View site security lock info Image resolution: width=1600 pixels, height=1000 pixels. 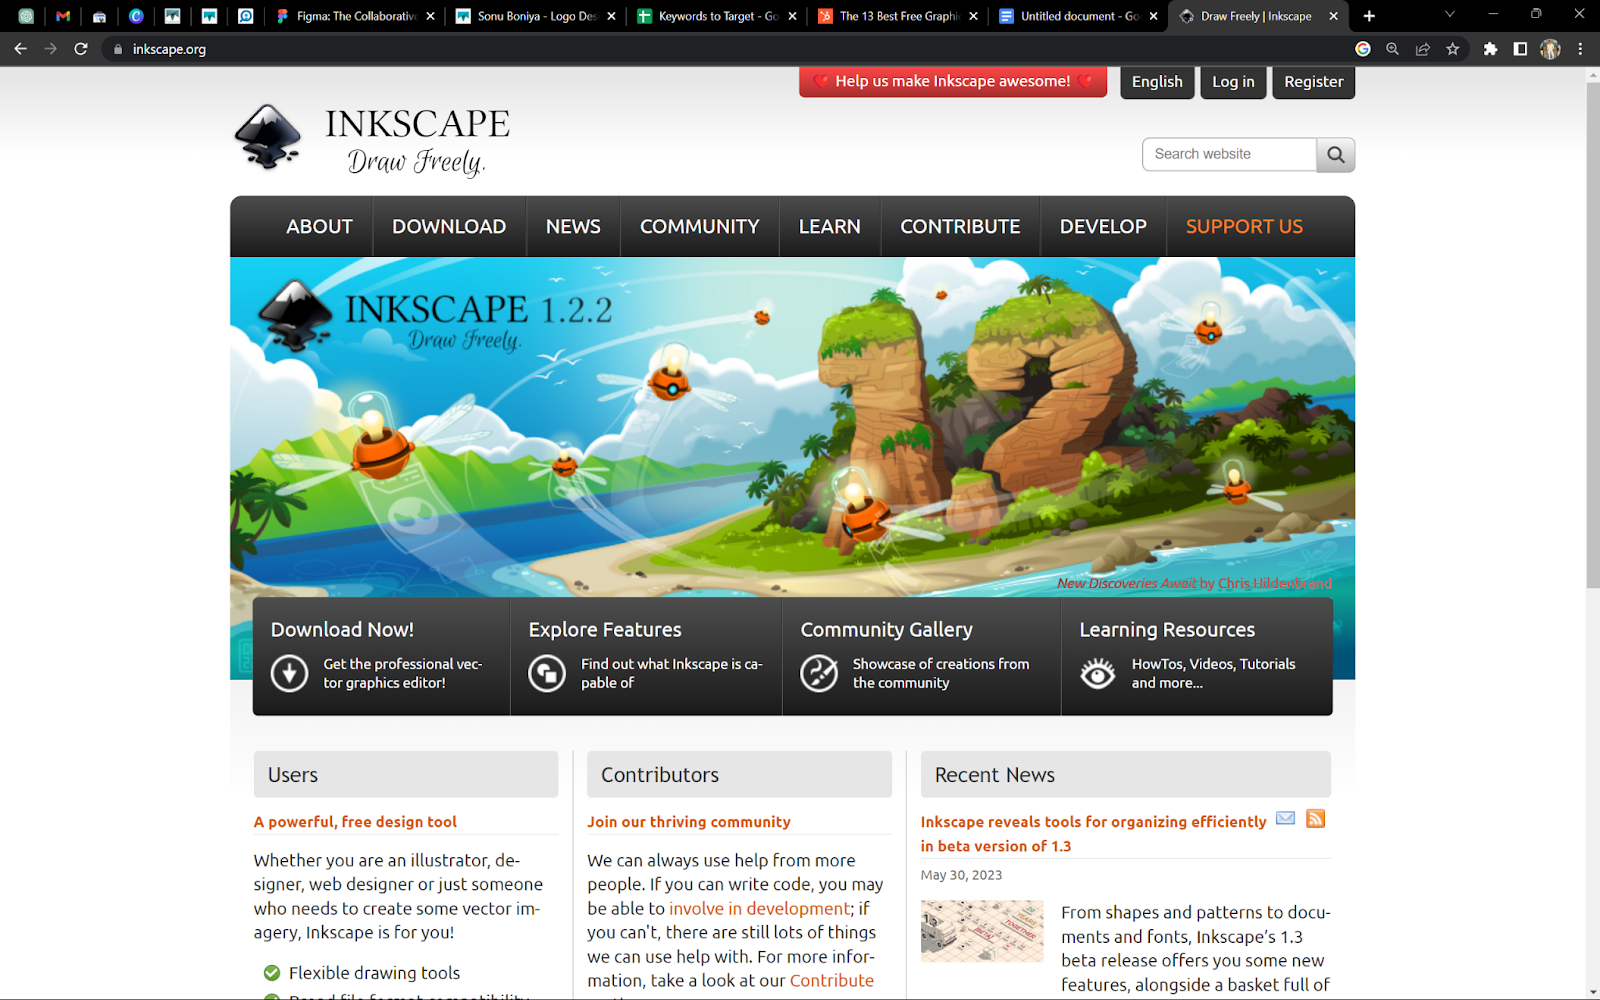pyautogui.click(x=118, y=49)
